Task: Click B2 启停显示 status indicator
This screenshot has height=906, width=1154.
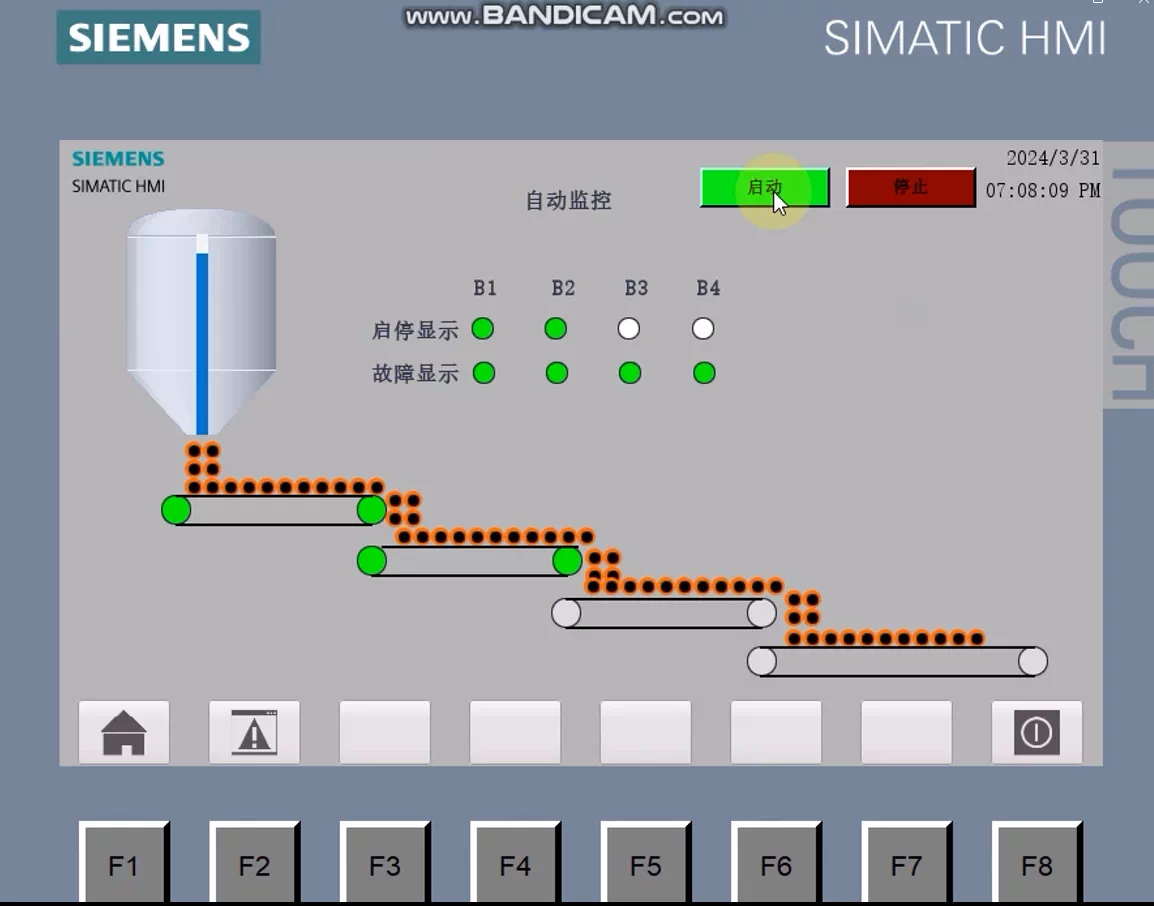Action: 556,329
